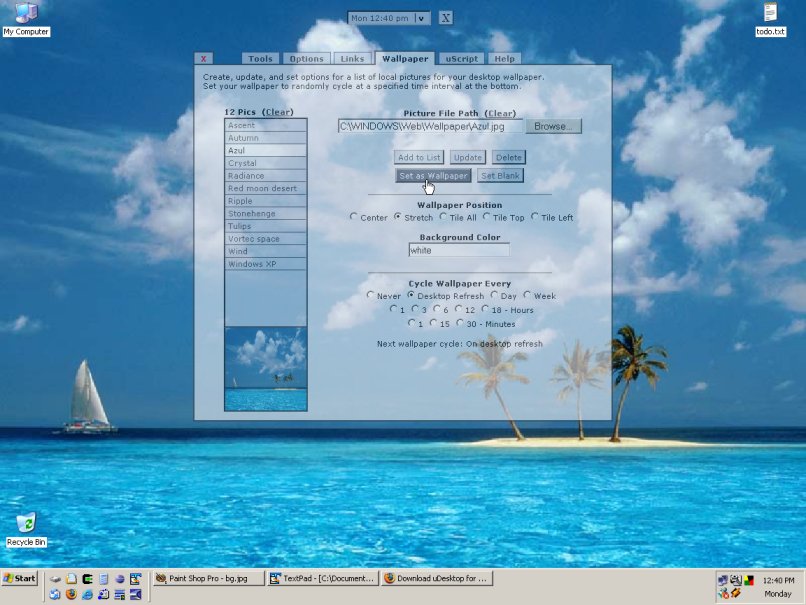
Task: Switch to the Options tab
Action: pos(306,59)
